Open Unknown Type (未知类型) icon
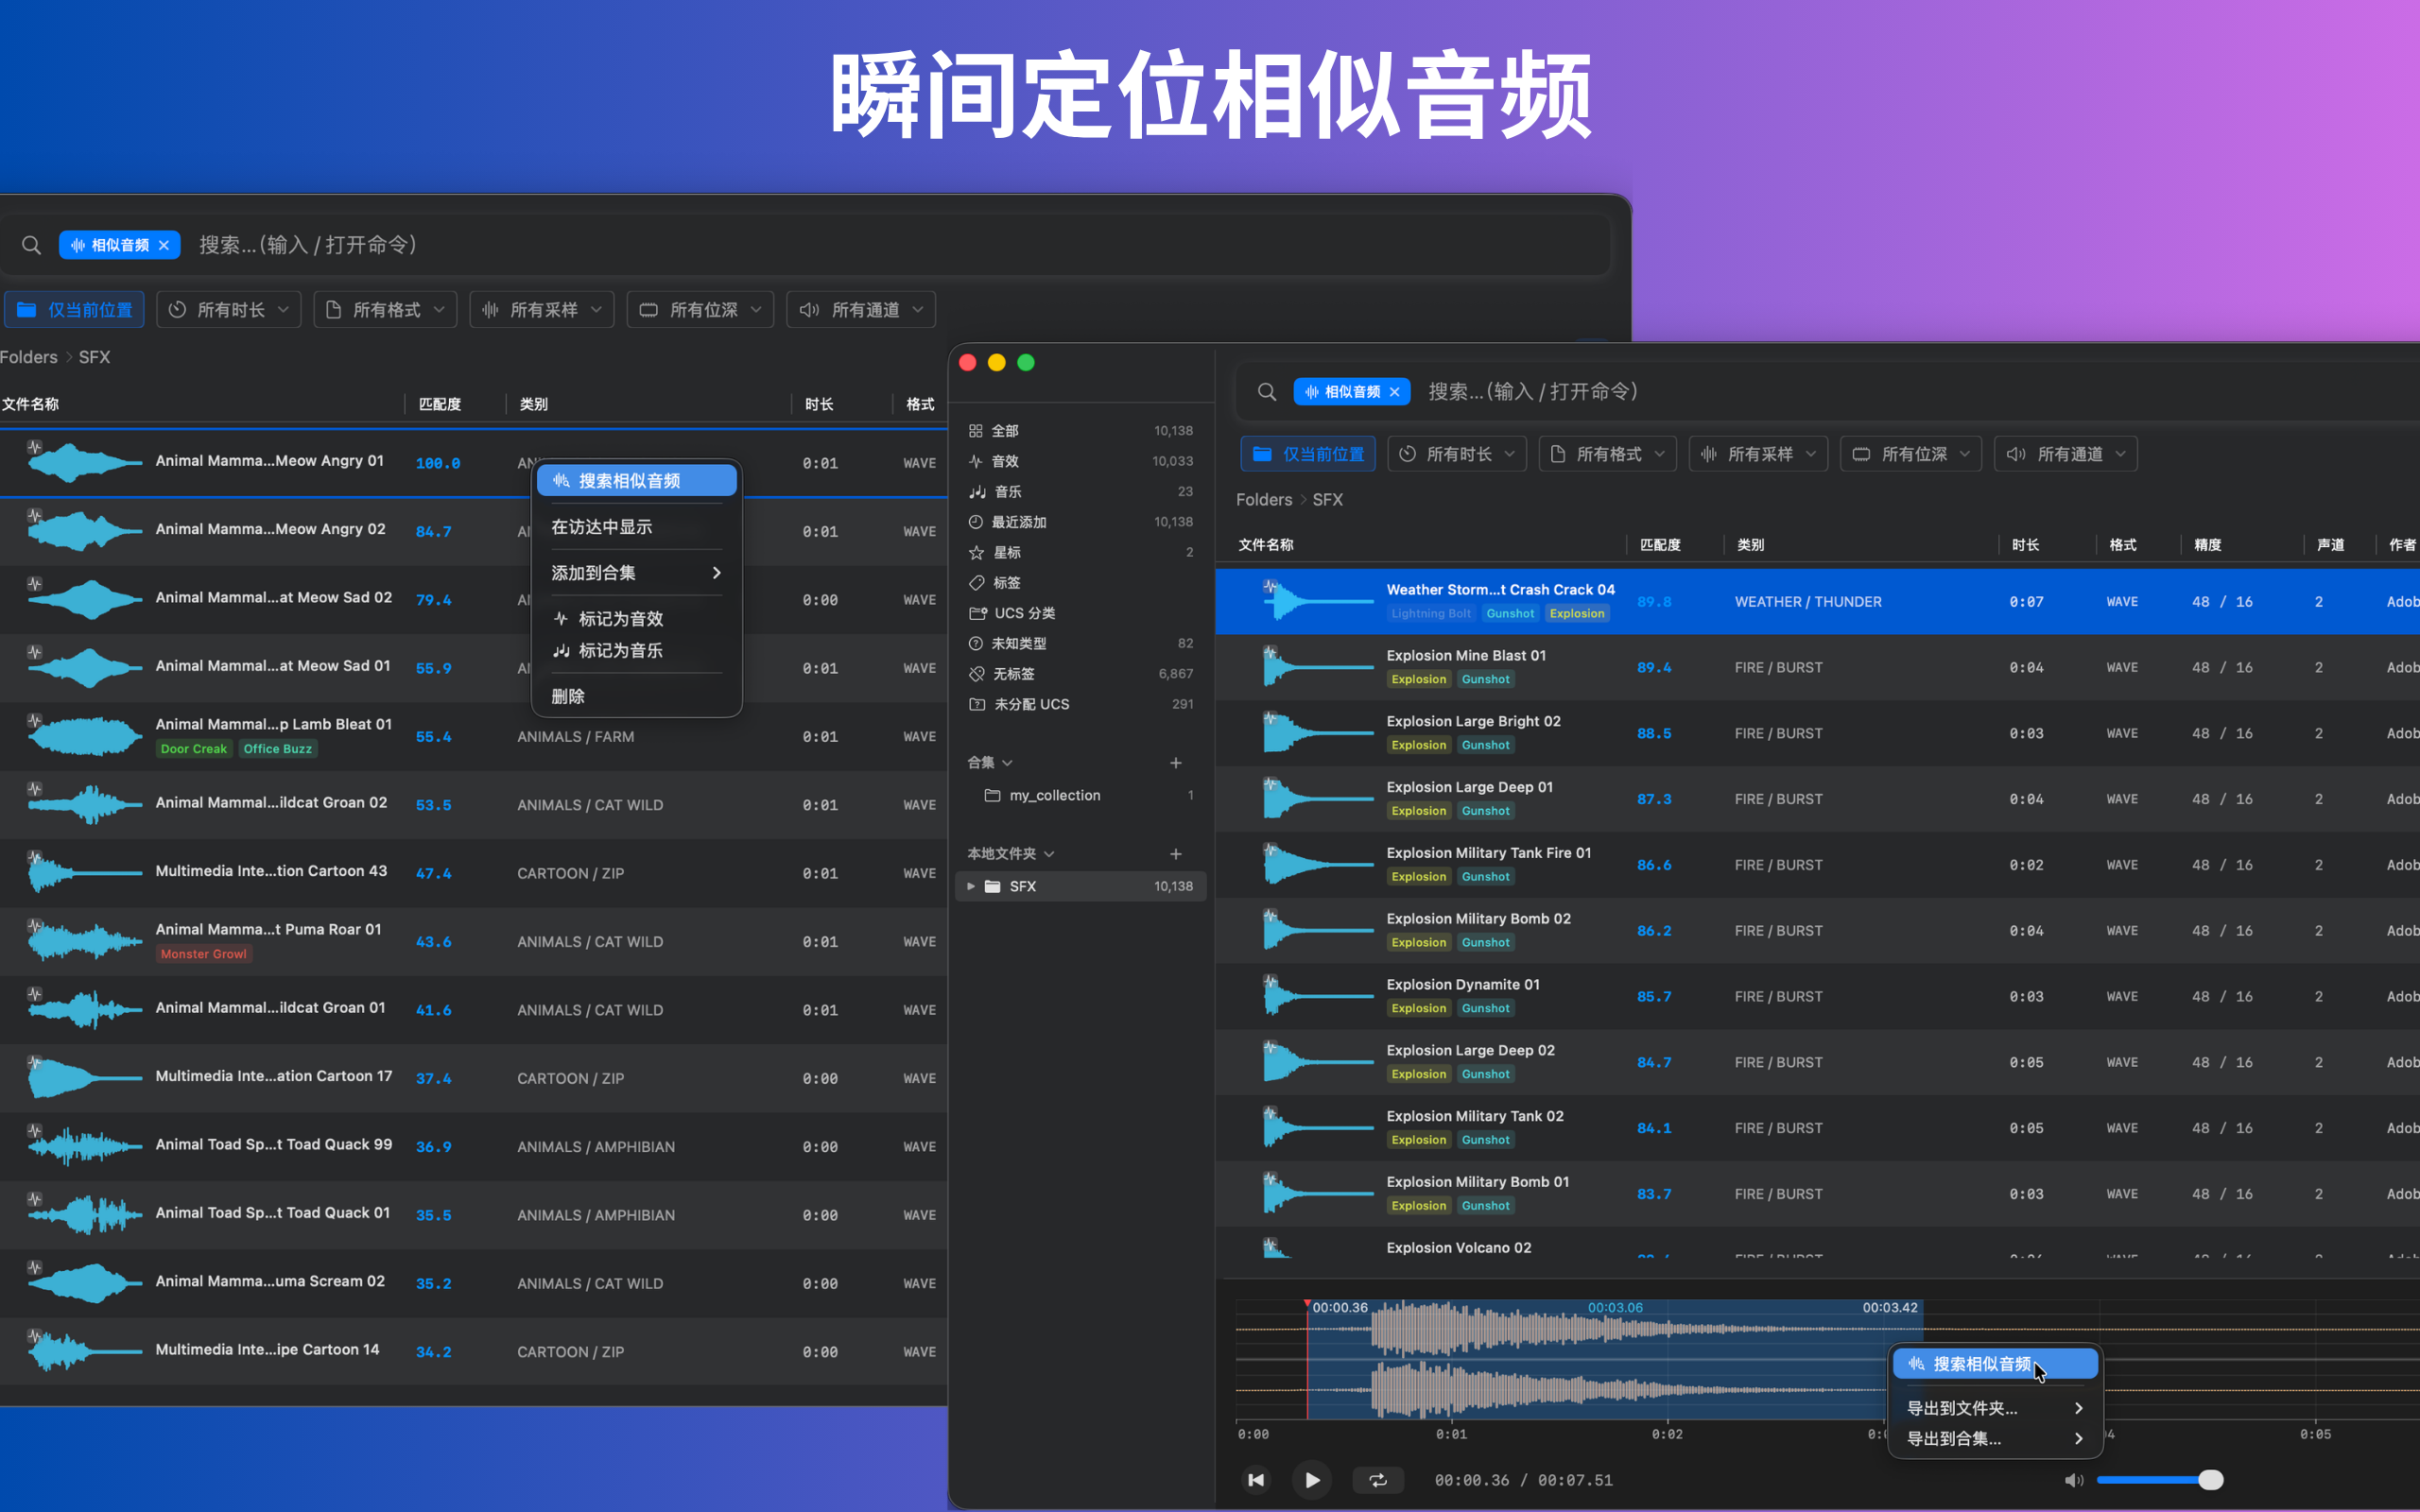2420x1512 pixels. click(x=975, y=643)
